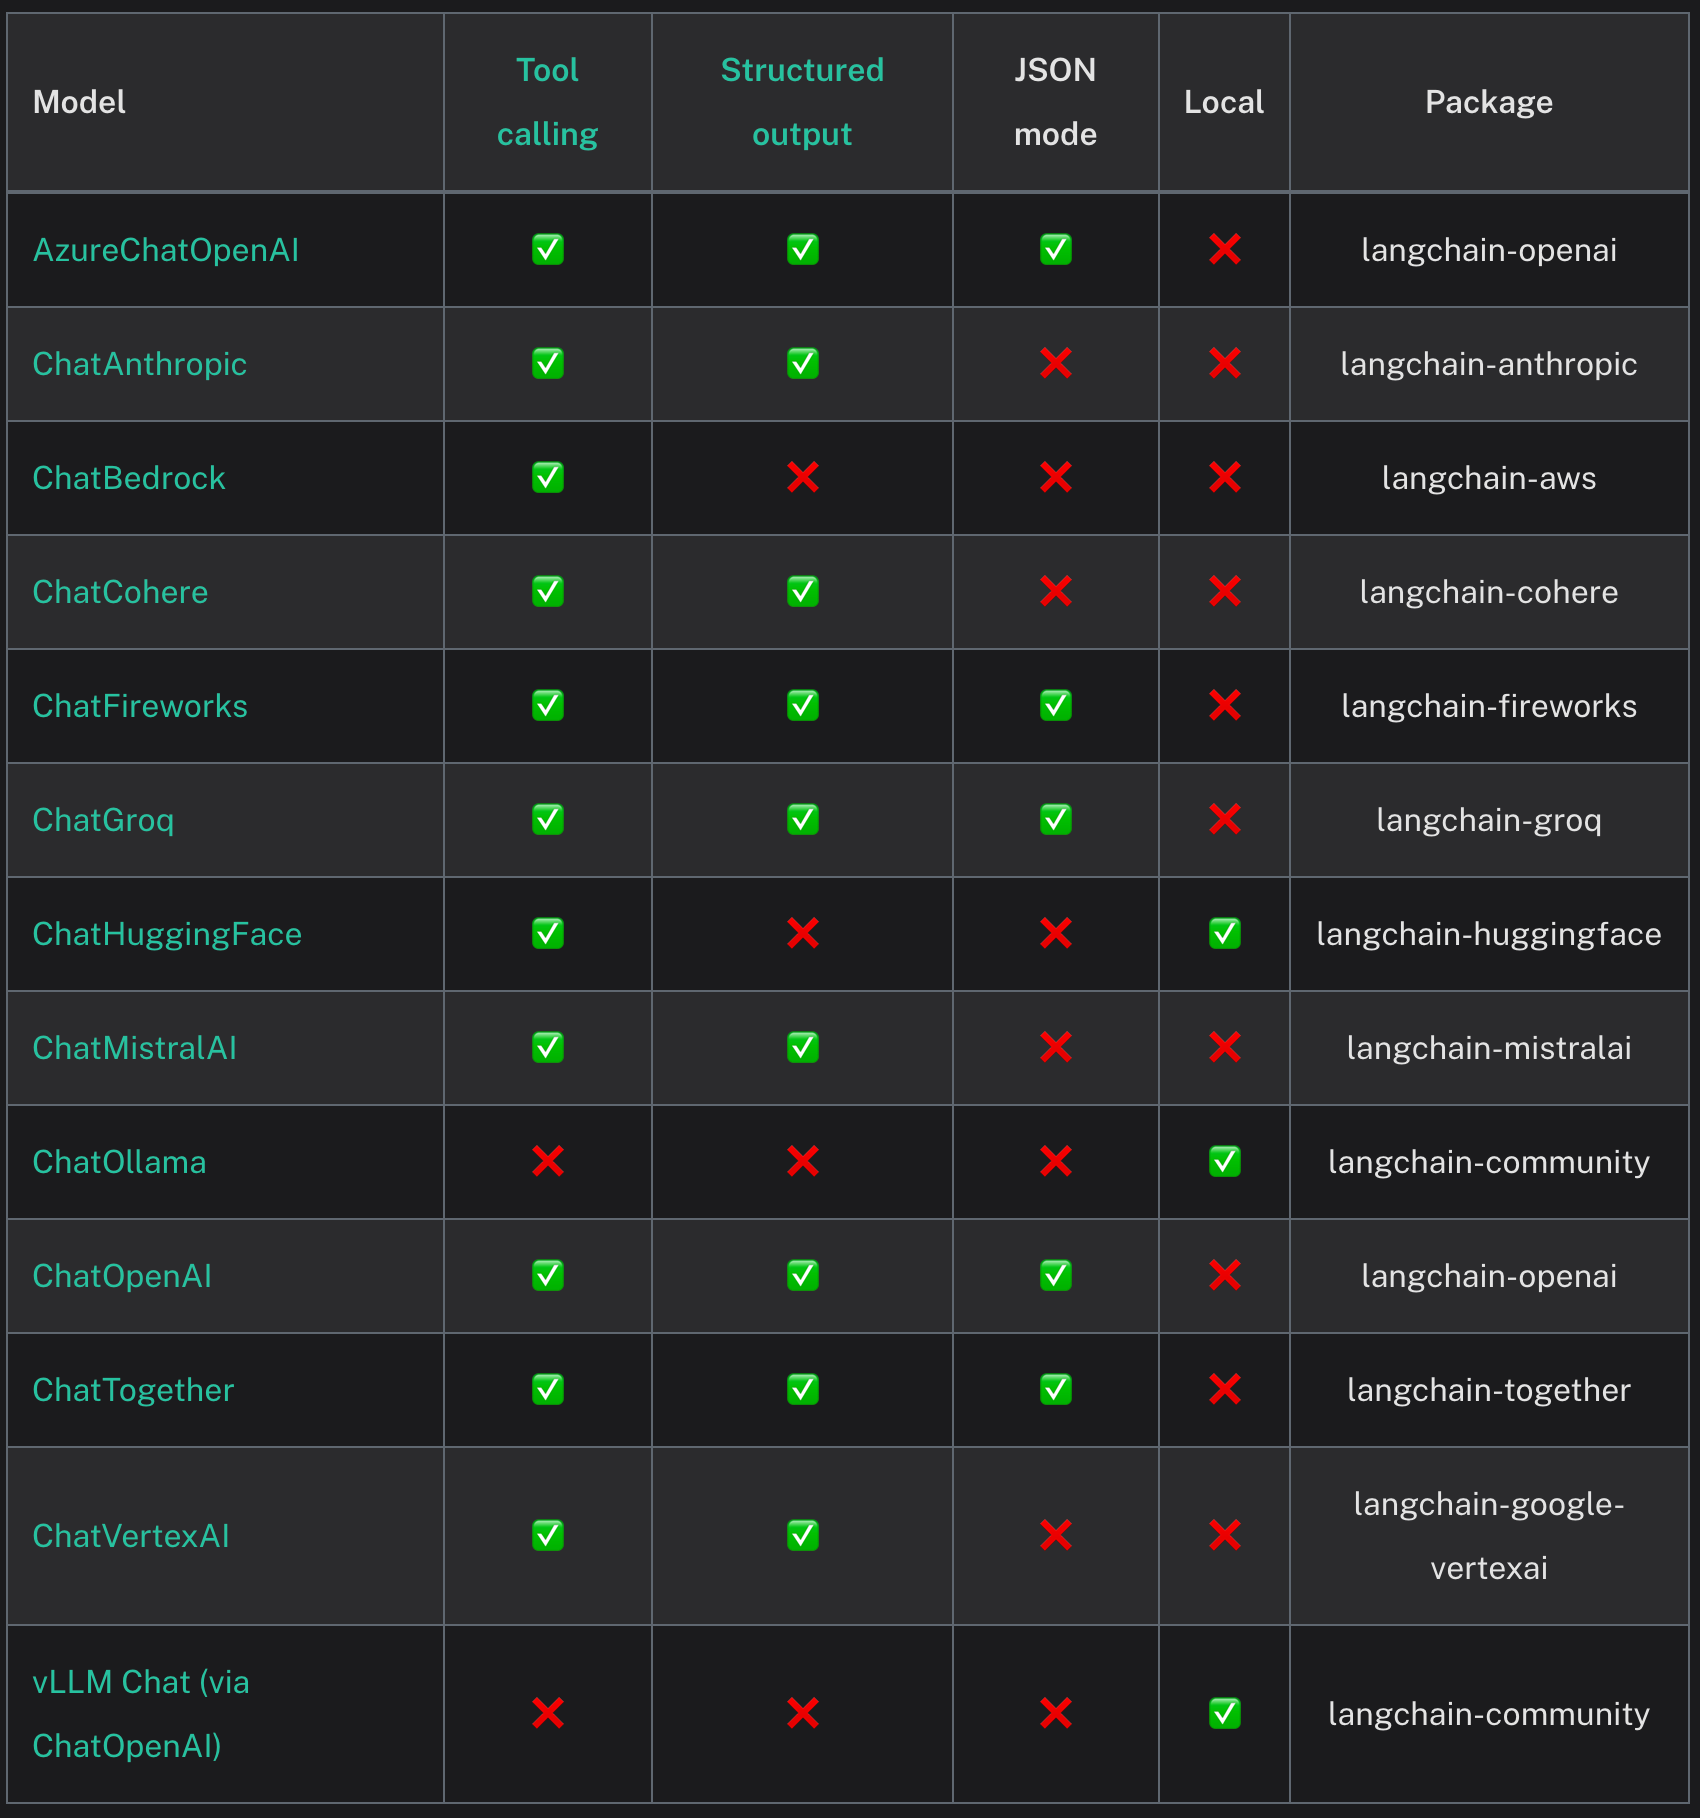Click the JSON mode checkmark for ChatGroq

1055,820
